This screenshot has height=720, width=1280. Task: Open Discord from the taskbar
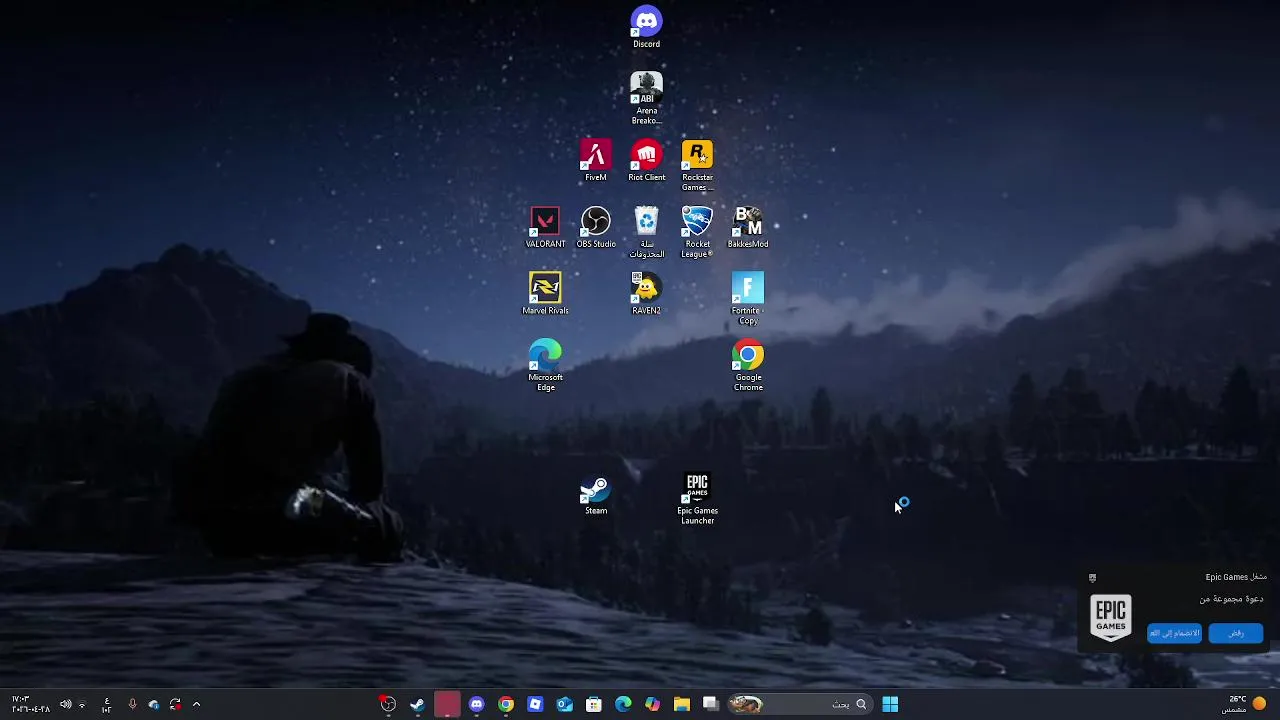(476, 704)
